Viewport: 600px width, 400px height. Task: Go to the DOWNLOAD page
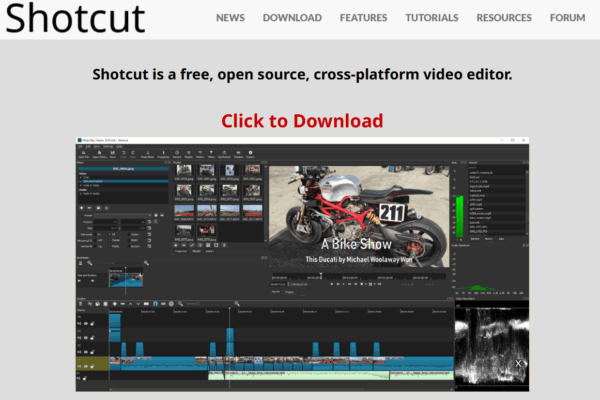point(292,18)
